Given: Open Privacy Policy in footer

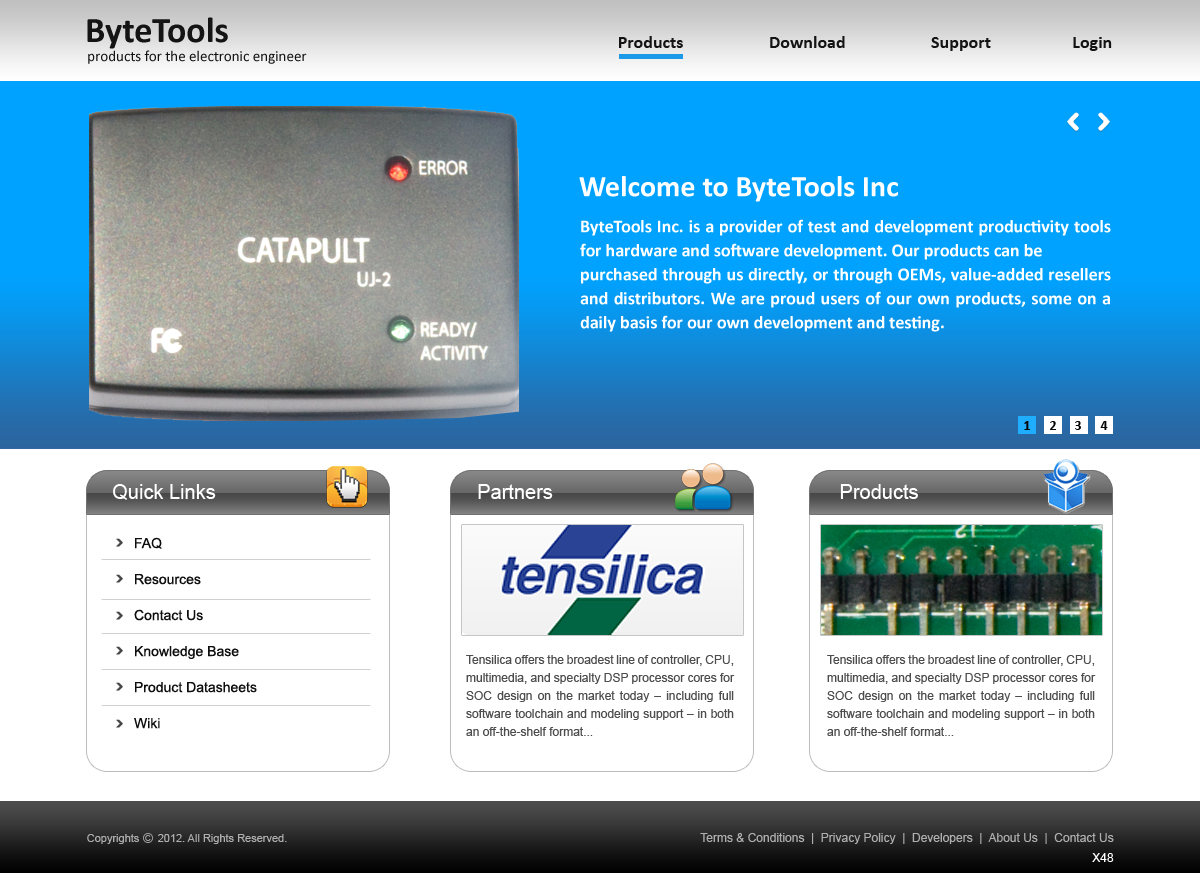Looking at the screenshot, I should 858,838.
